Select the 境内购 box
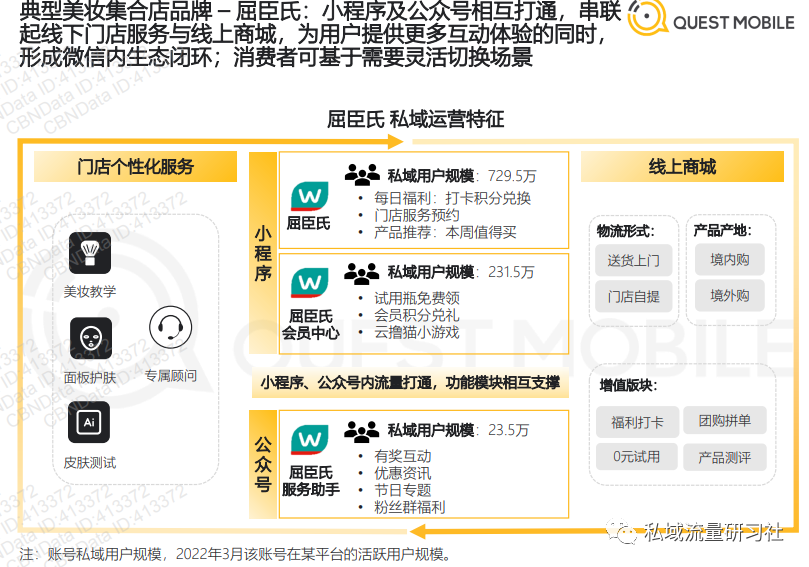 [730, 260]
